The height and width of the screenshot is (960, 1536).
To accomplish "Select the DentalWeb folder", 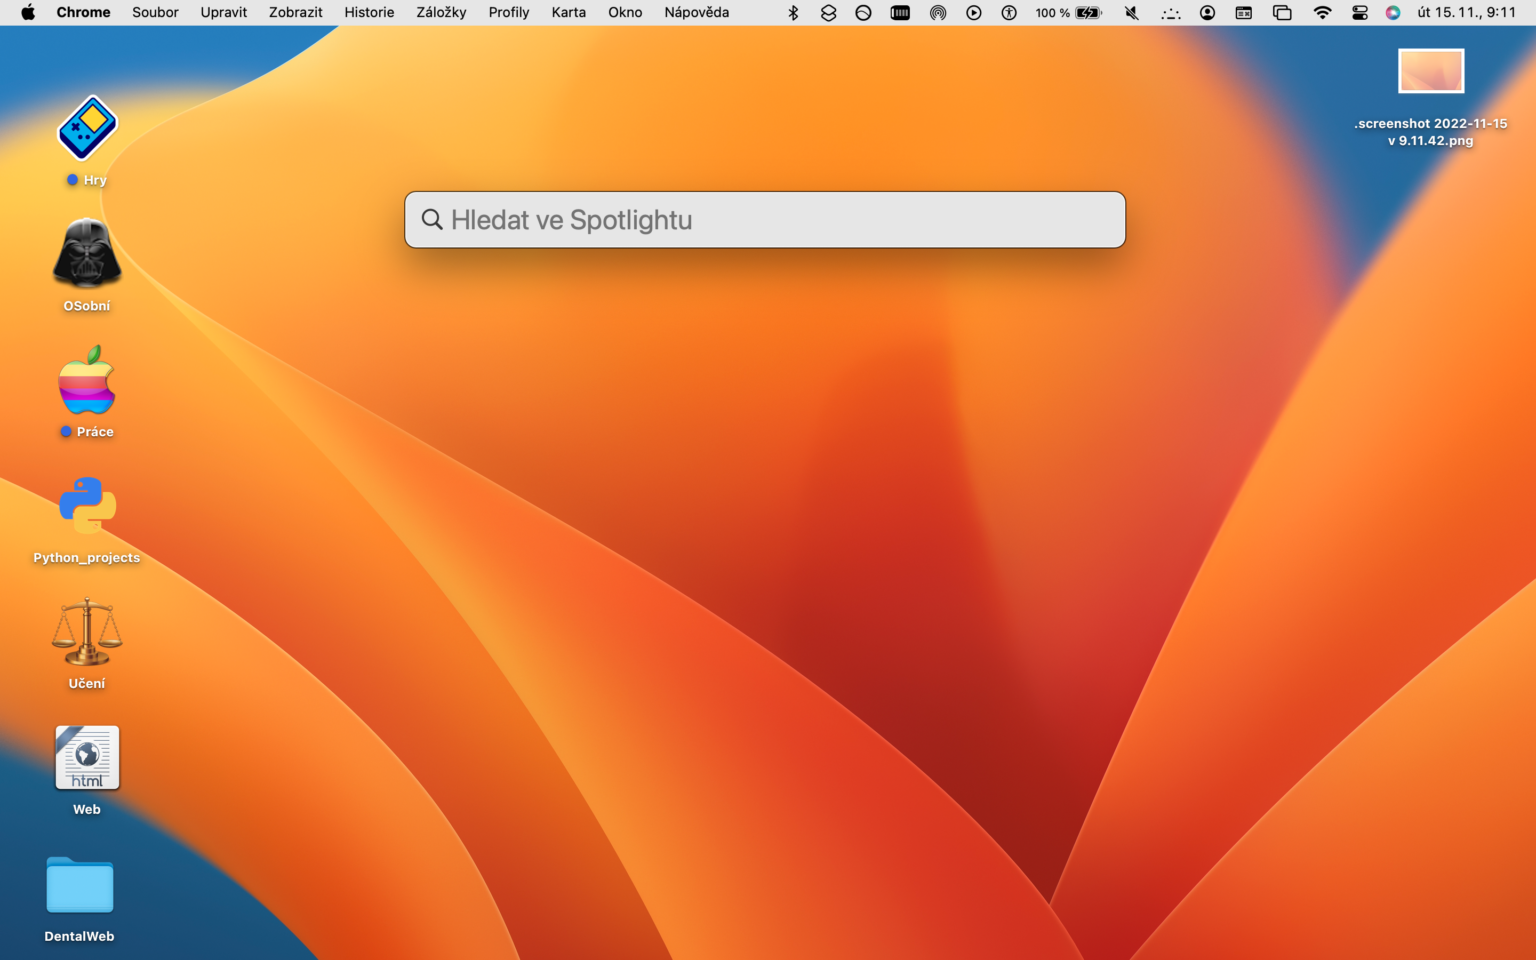I will pyautogui.click(x=80, y=886).
